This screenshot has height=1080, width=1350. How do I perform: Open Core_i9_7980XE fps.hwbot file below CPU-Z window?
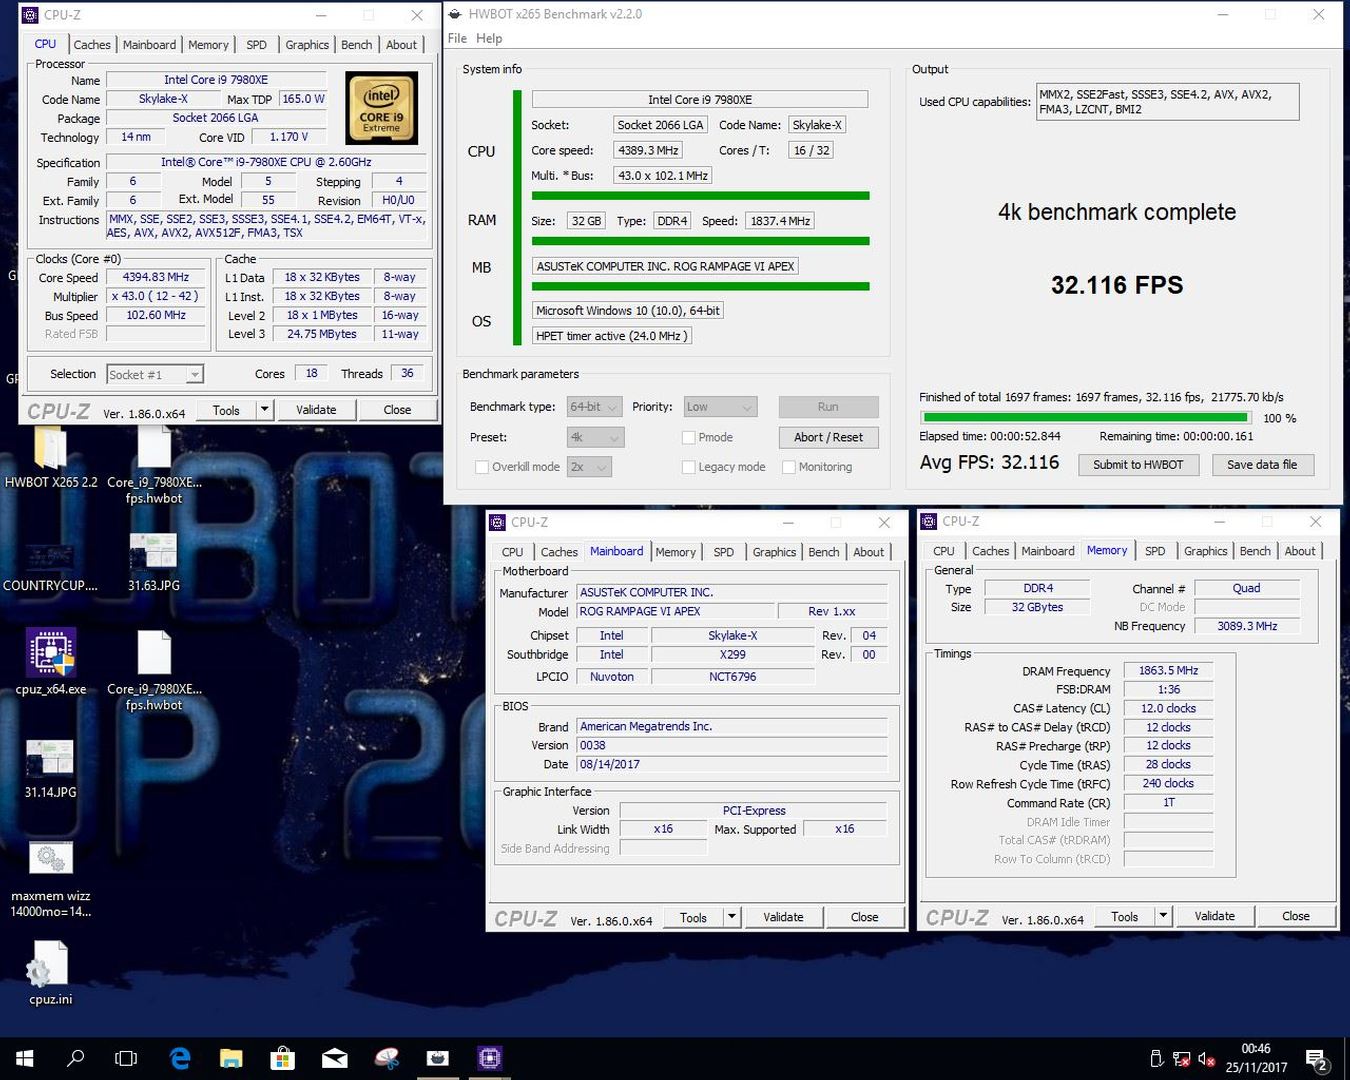coord(154,465)
